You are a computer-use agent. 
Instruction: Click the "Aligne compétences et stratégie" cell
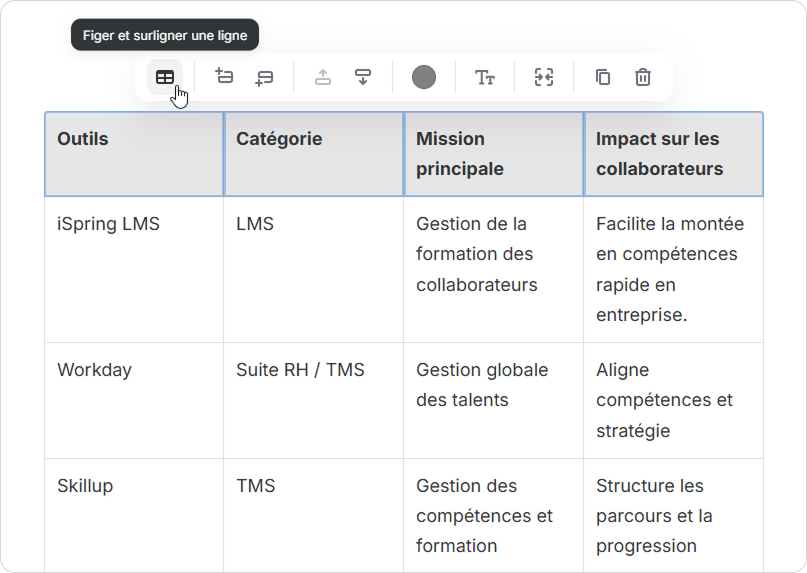pyautogui.click(x=673, y=400)
